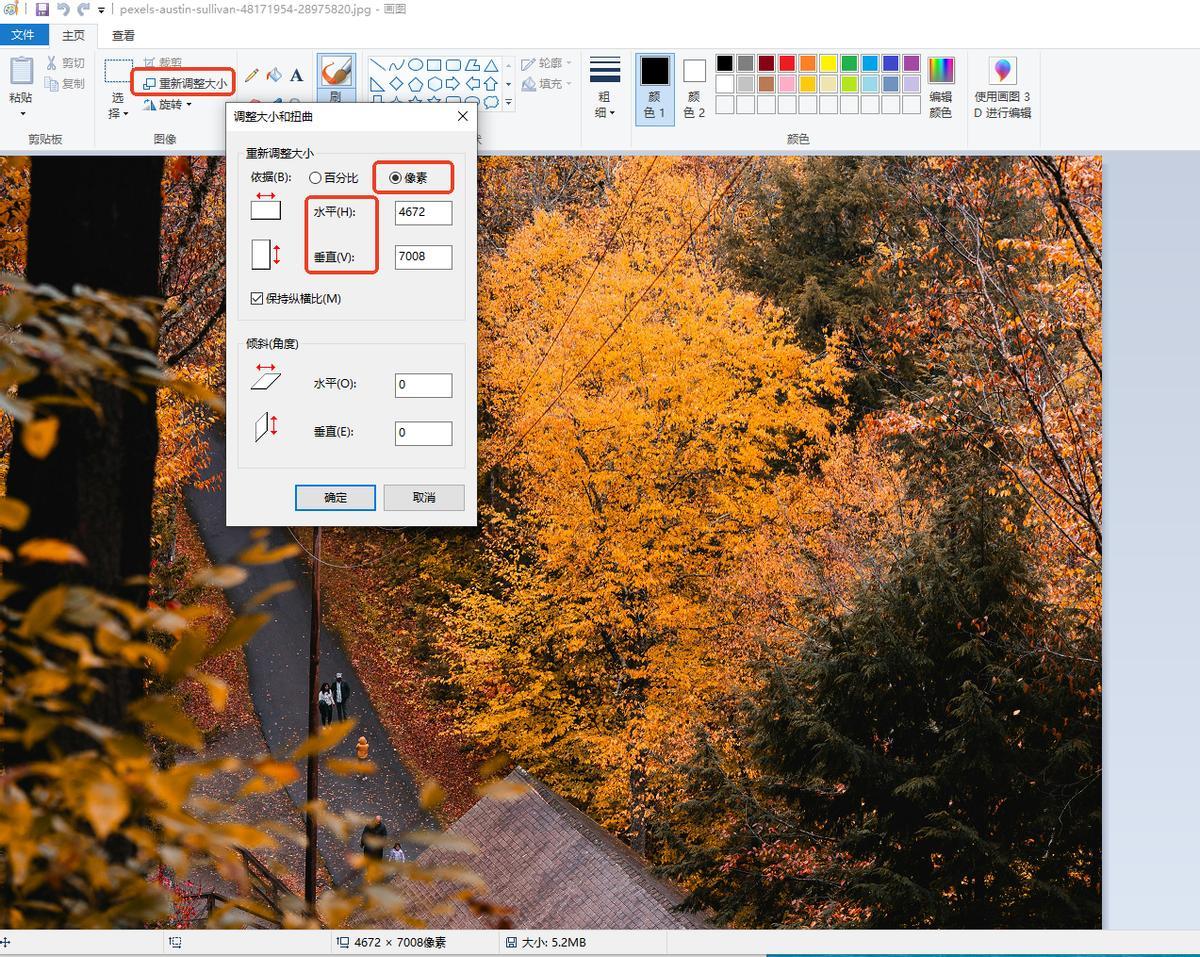Select the Fill with color bucket tool

click(x=274, y=75)
